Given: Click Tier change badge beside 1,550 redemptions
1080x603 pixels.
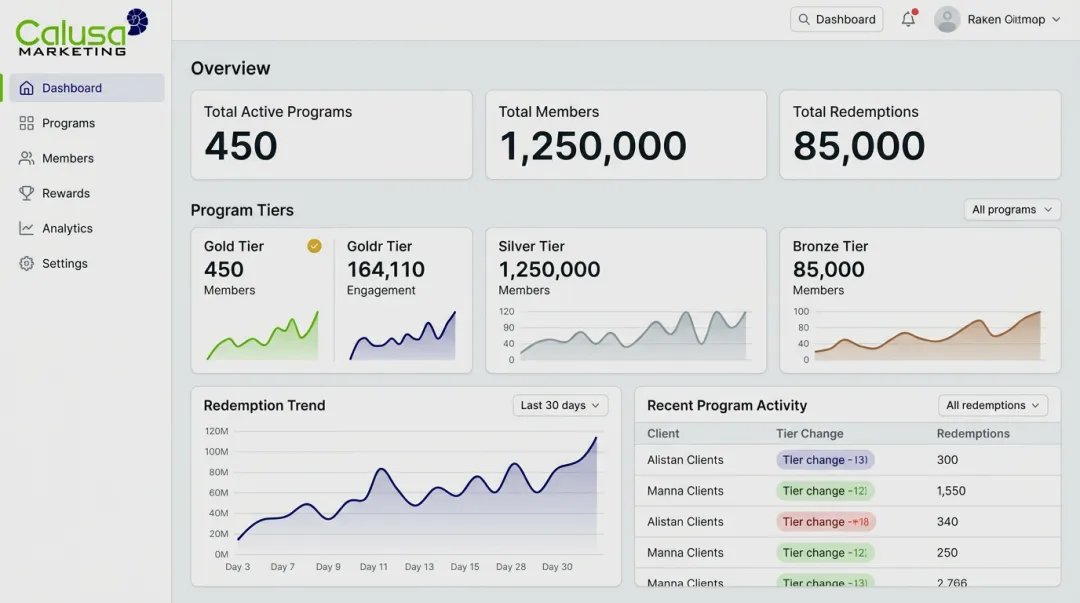Looking at the screenshot, I should [x=825, y=491].
